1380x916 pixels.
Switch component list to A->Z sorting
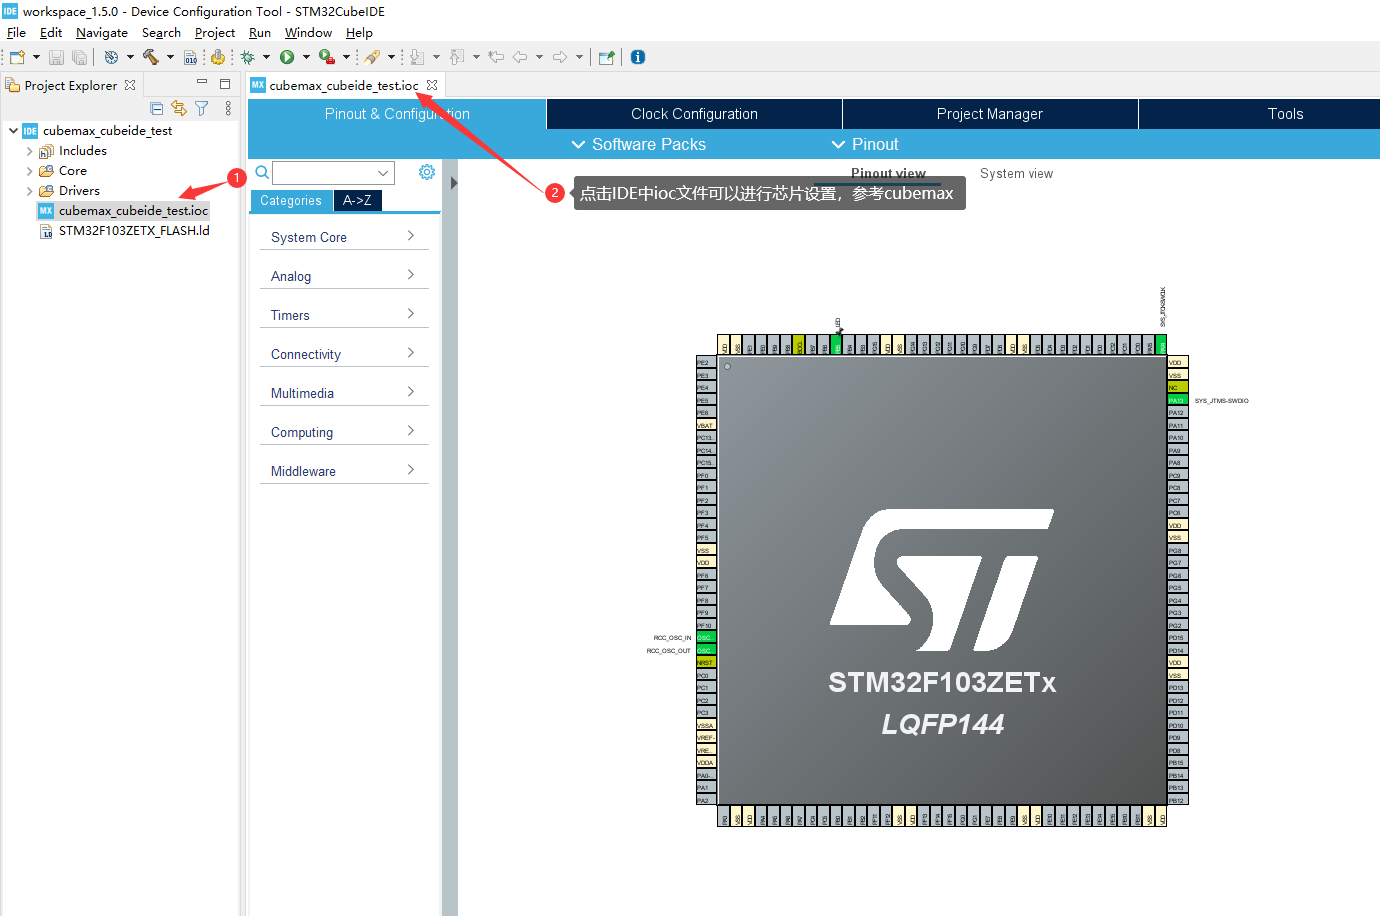click(x=357, y=200)
